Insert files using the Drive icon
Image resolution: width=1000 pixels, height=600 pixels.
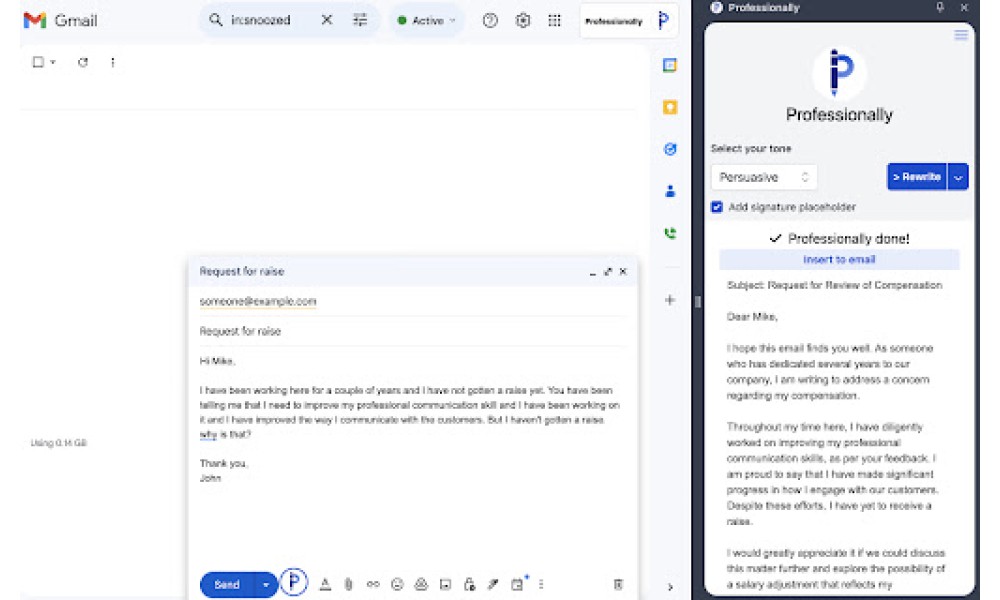421,584
